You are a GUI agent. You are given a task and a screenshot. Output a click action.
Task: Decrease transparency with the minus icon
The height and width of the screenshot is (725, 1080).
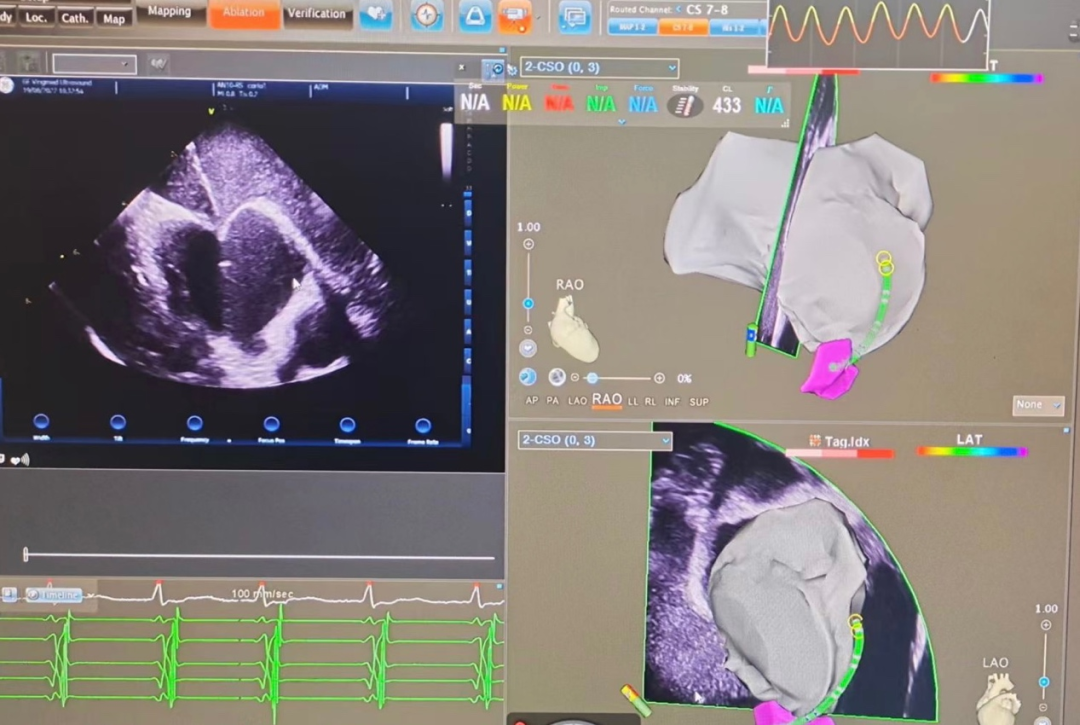pyautogui.click(x=575, y=377)
